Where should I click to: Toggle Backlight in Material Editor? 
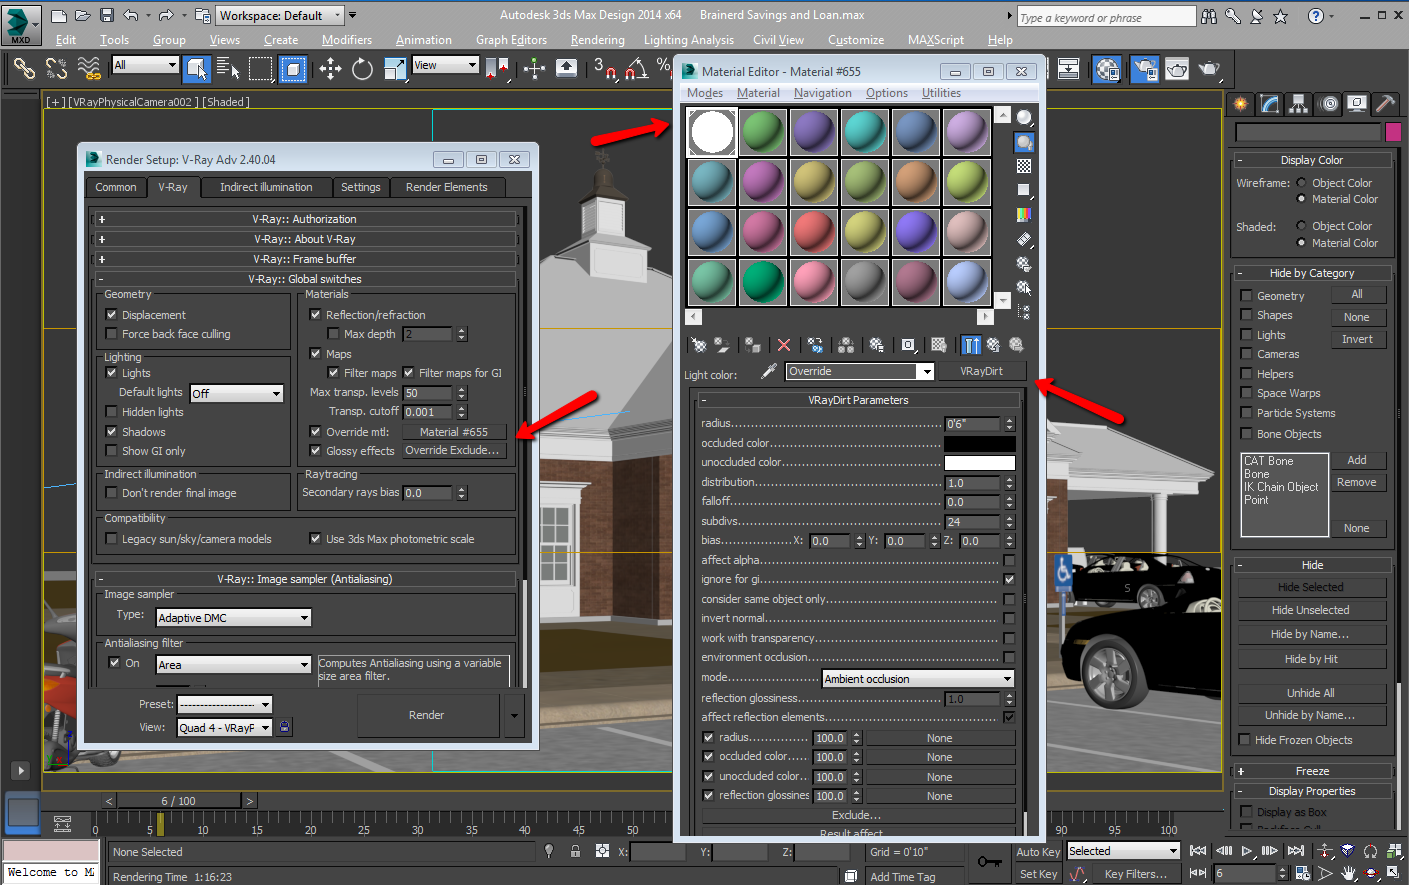coord(1024,142)
